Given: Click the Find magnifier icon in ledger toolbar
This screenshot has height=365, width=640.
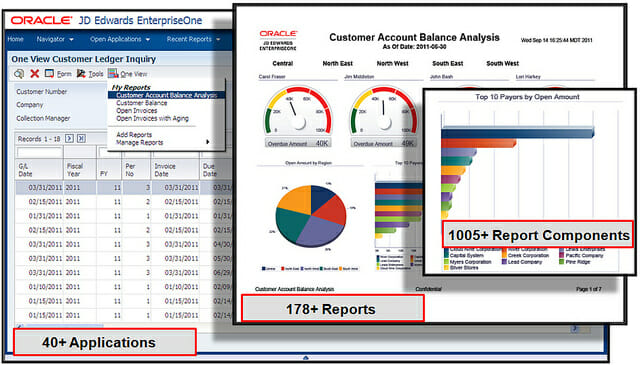Looking at the screenshot, I should tap(19, 73).
